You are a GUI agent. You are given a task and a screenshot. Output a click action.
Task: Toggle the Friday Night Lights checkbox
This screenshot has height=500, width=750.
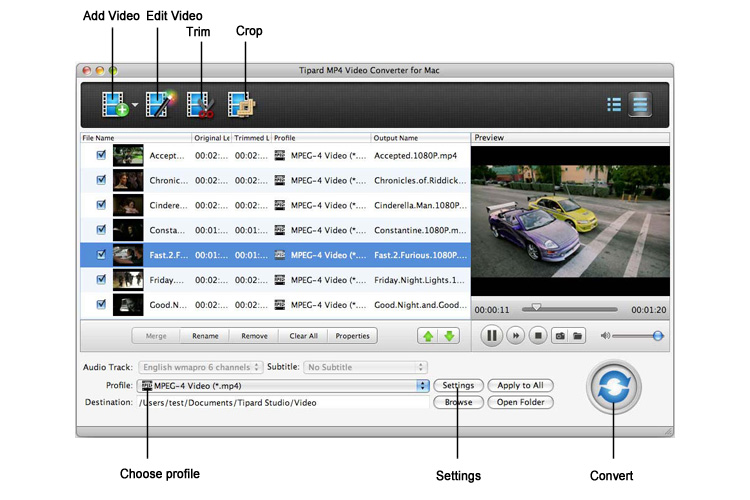[101, 279]
